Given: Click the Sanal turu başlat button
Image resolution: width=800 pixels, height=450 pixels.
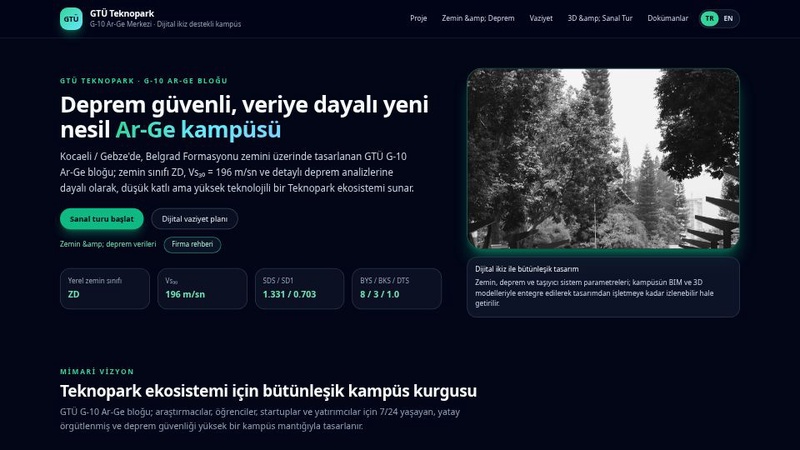Looking at the screenshot, I should click(102, 219).
